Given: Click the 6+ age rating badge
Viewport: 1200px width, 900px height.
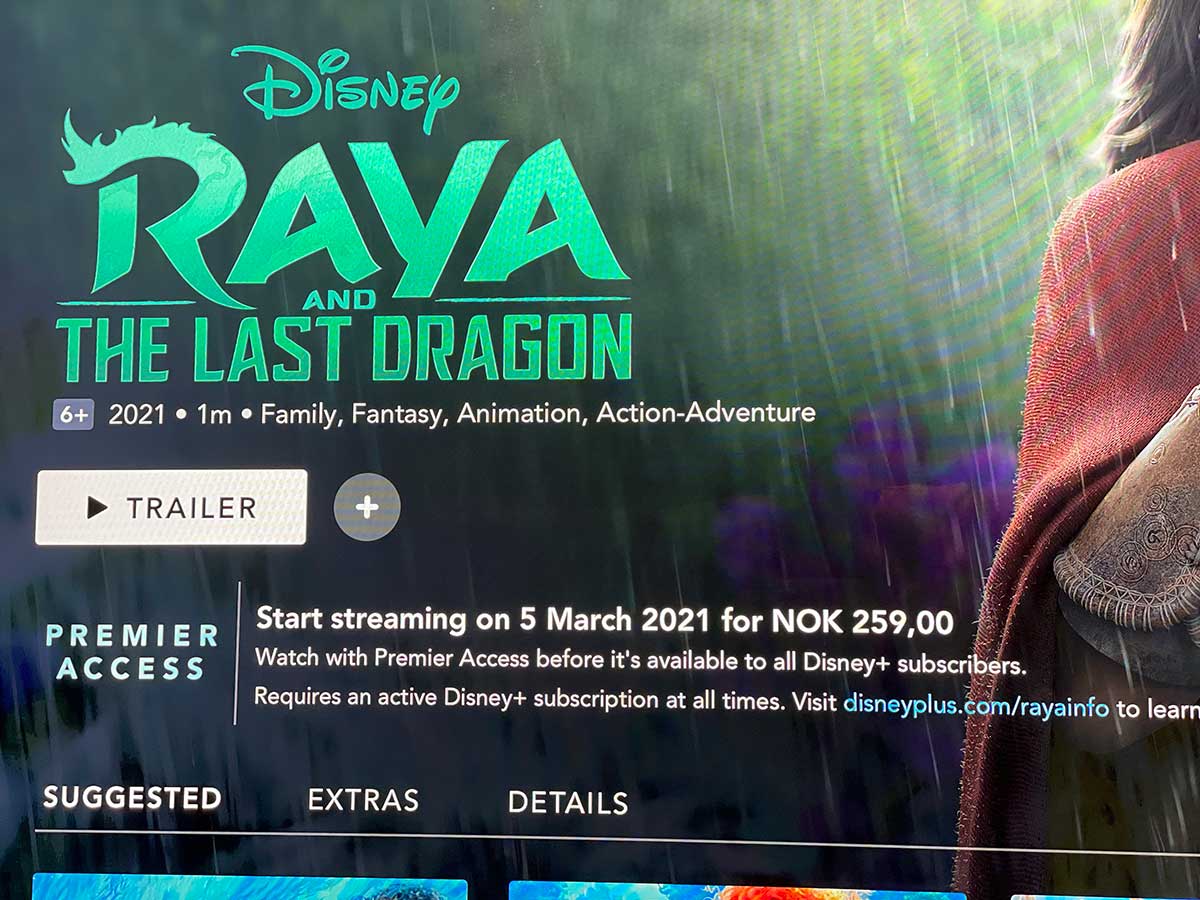Looking at the screenshot, I should coord(73,414).
